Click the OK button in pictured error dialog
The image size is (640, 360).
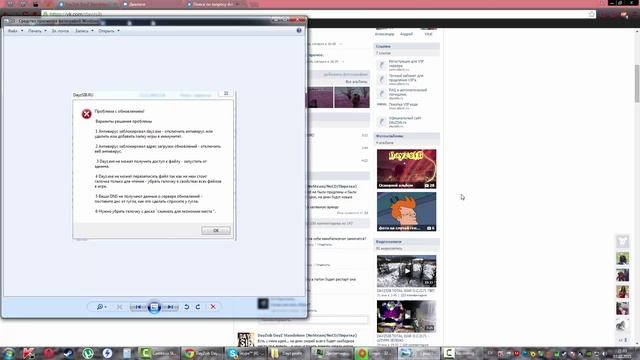pos(216,230)
